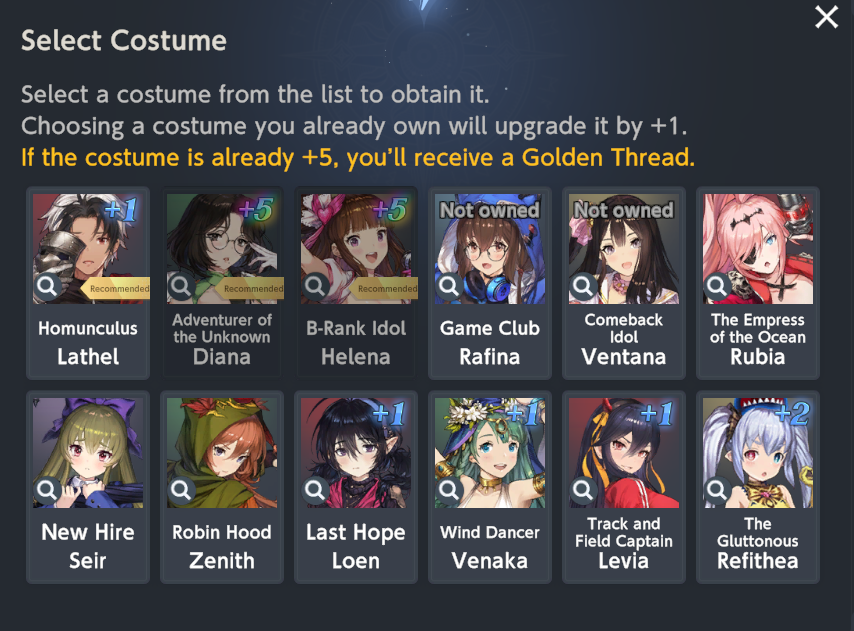Click the magnifier on Adventurer of the Unknown Diana
The width and height of the screenshot is (854, 631).
coord(181,286)
